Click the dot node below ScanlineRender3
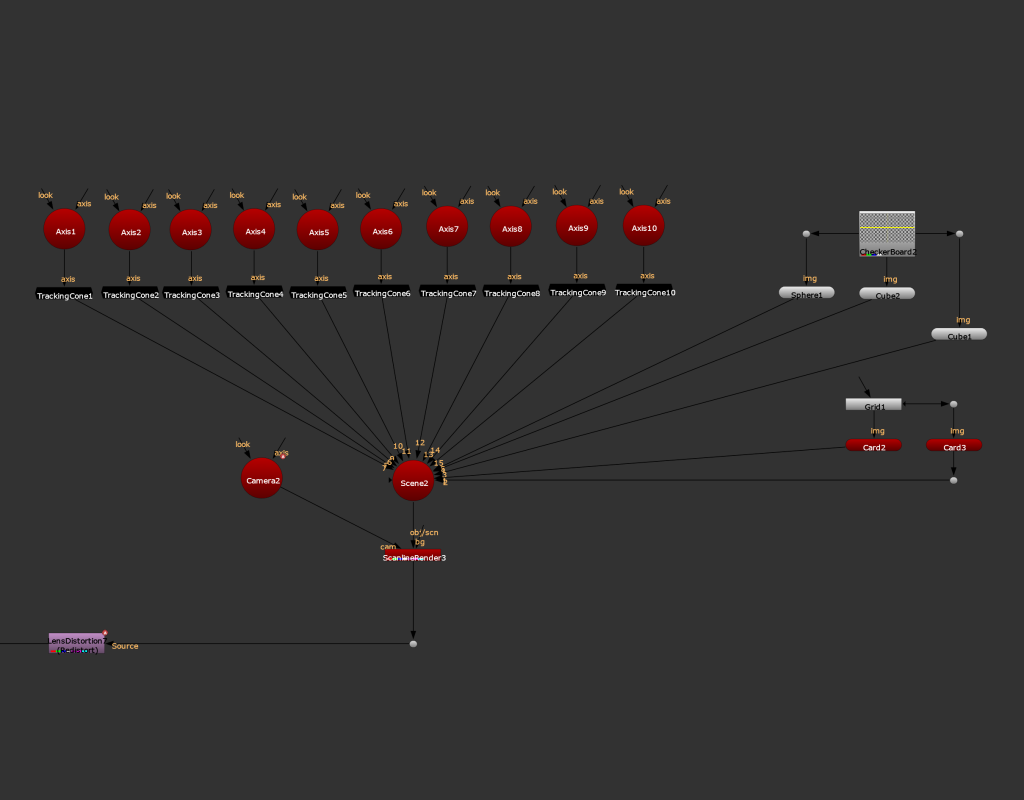1024x800 pixels. 413,644
